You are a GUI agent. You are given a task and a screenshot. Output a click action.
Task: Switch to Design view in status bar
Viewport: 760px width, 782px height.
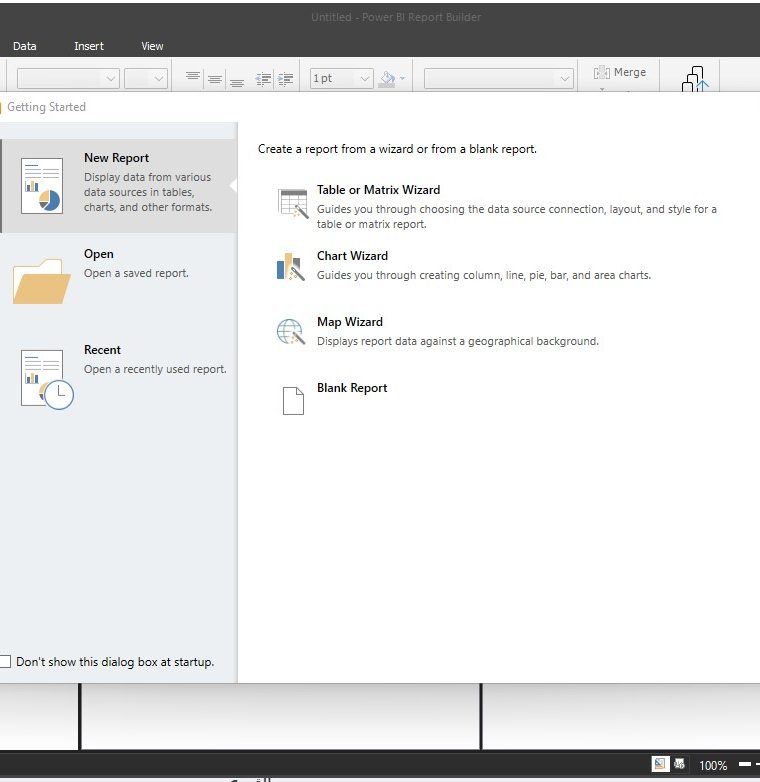(x=660, y=765)
